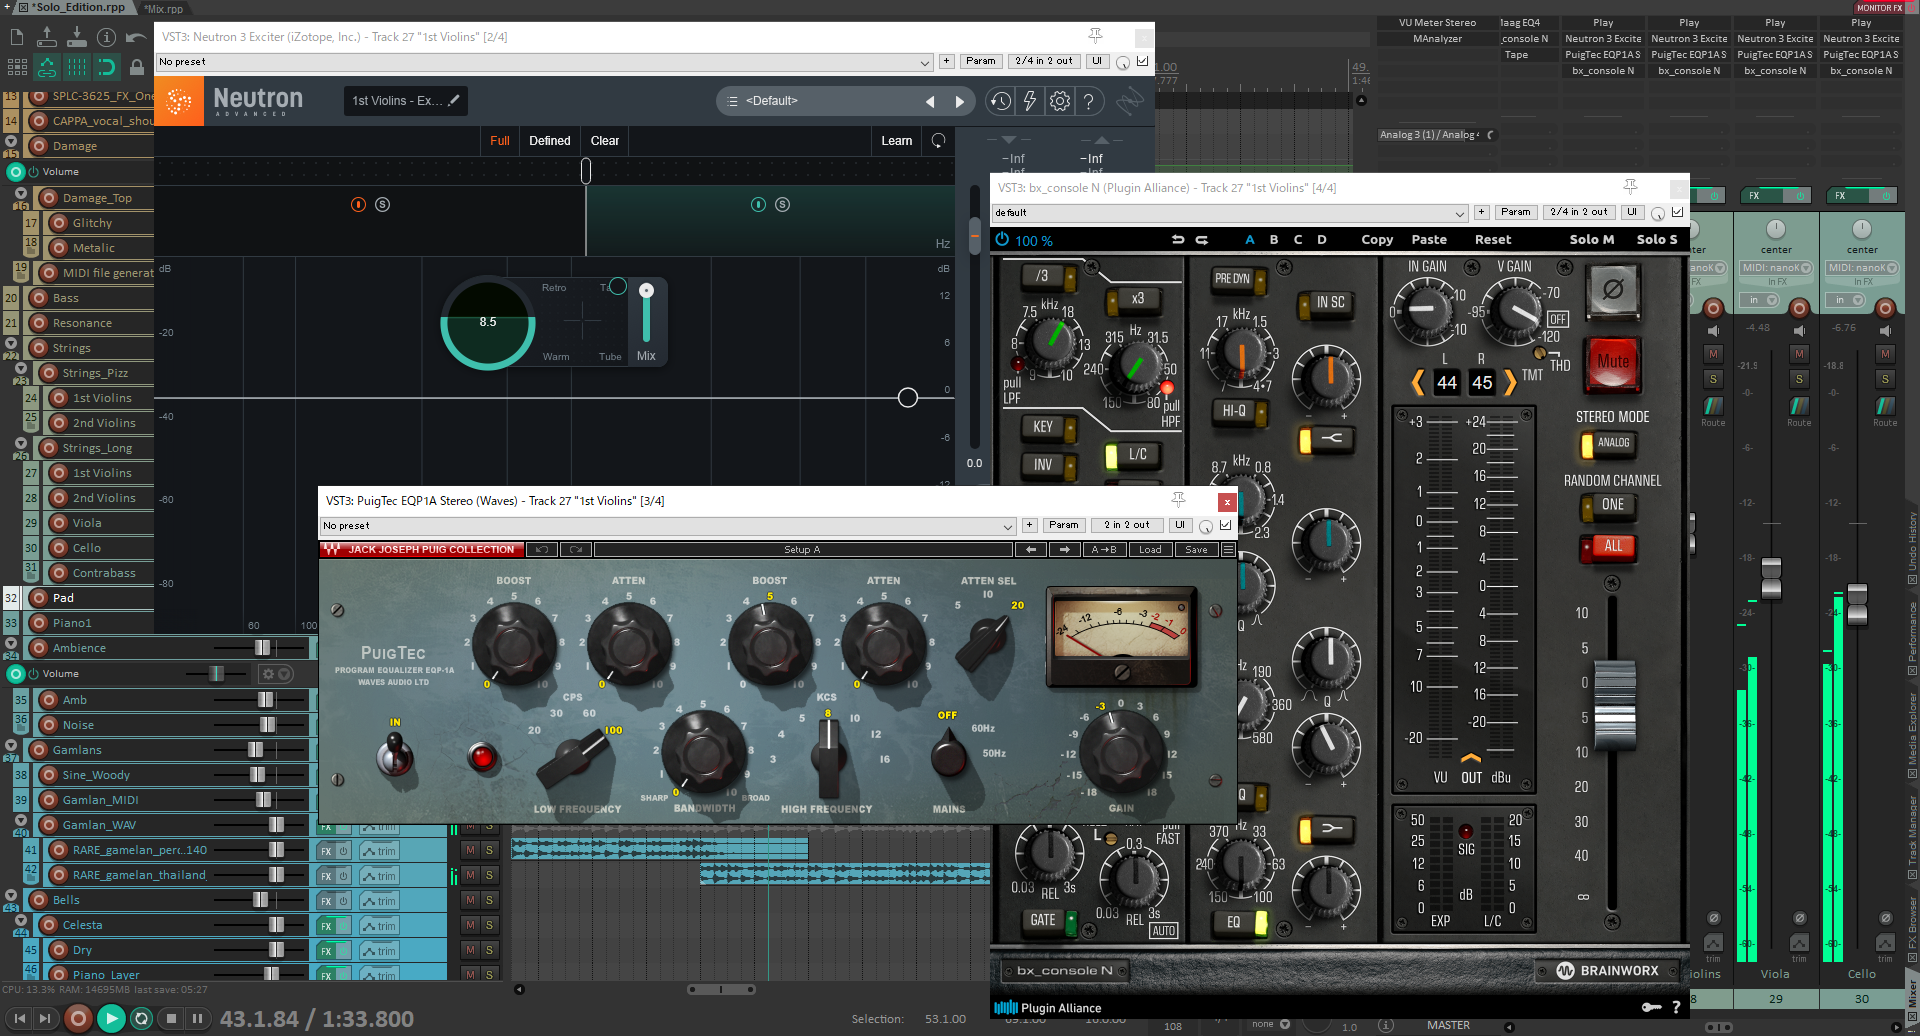Click bx_console undo arrow
The height and width of the screenshot is (1036, 1920).
pyautogui.click(x=1178, y=240)
